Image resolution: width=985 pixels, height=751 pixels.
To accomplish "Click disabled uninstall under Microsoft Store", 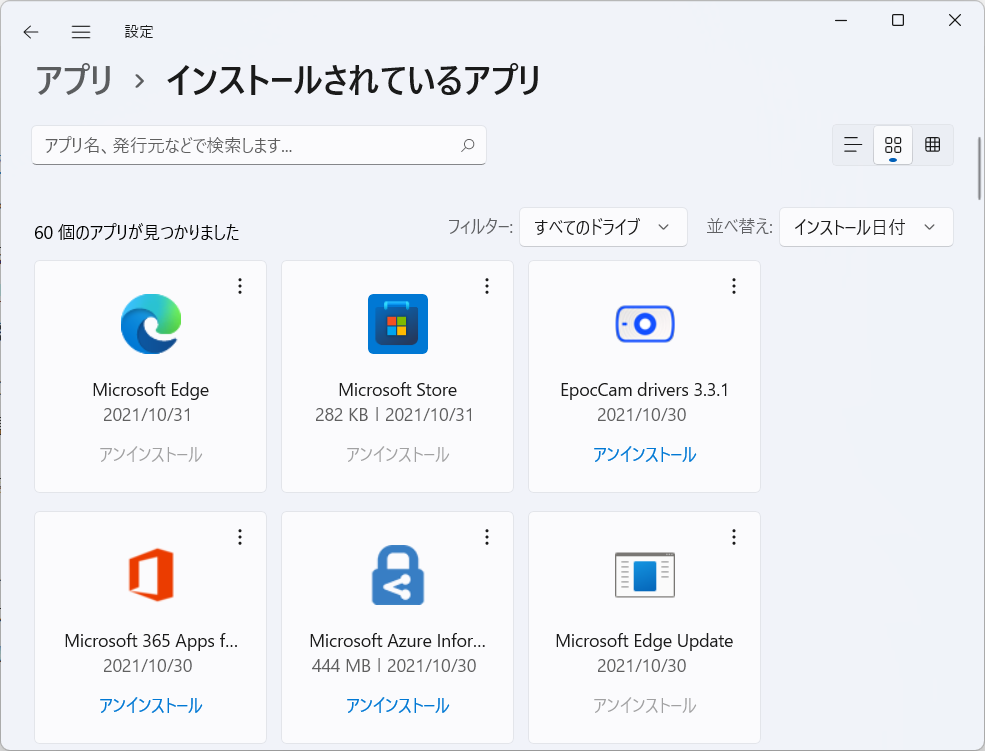I will point(398,455).
